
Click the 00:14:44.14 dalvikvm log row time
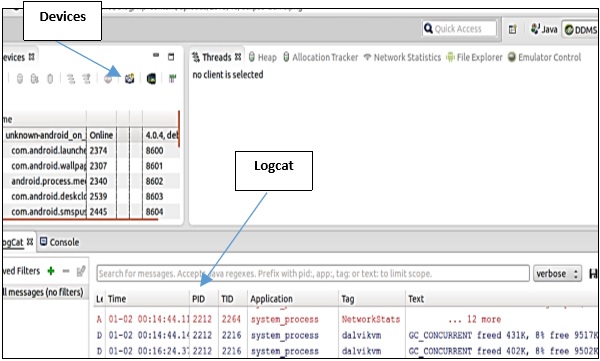[149, 335]
